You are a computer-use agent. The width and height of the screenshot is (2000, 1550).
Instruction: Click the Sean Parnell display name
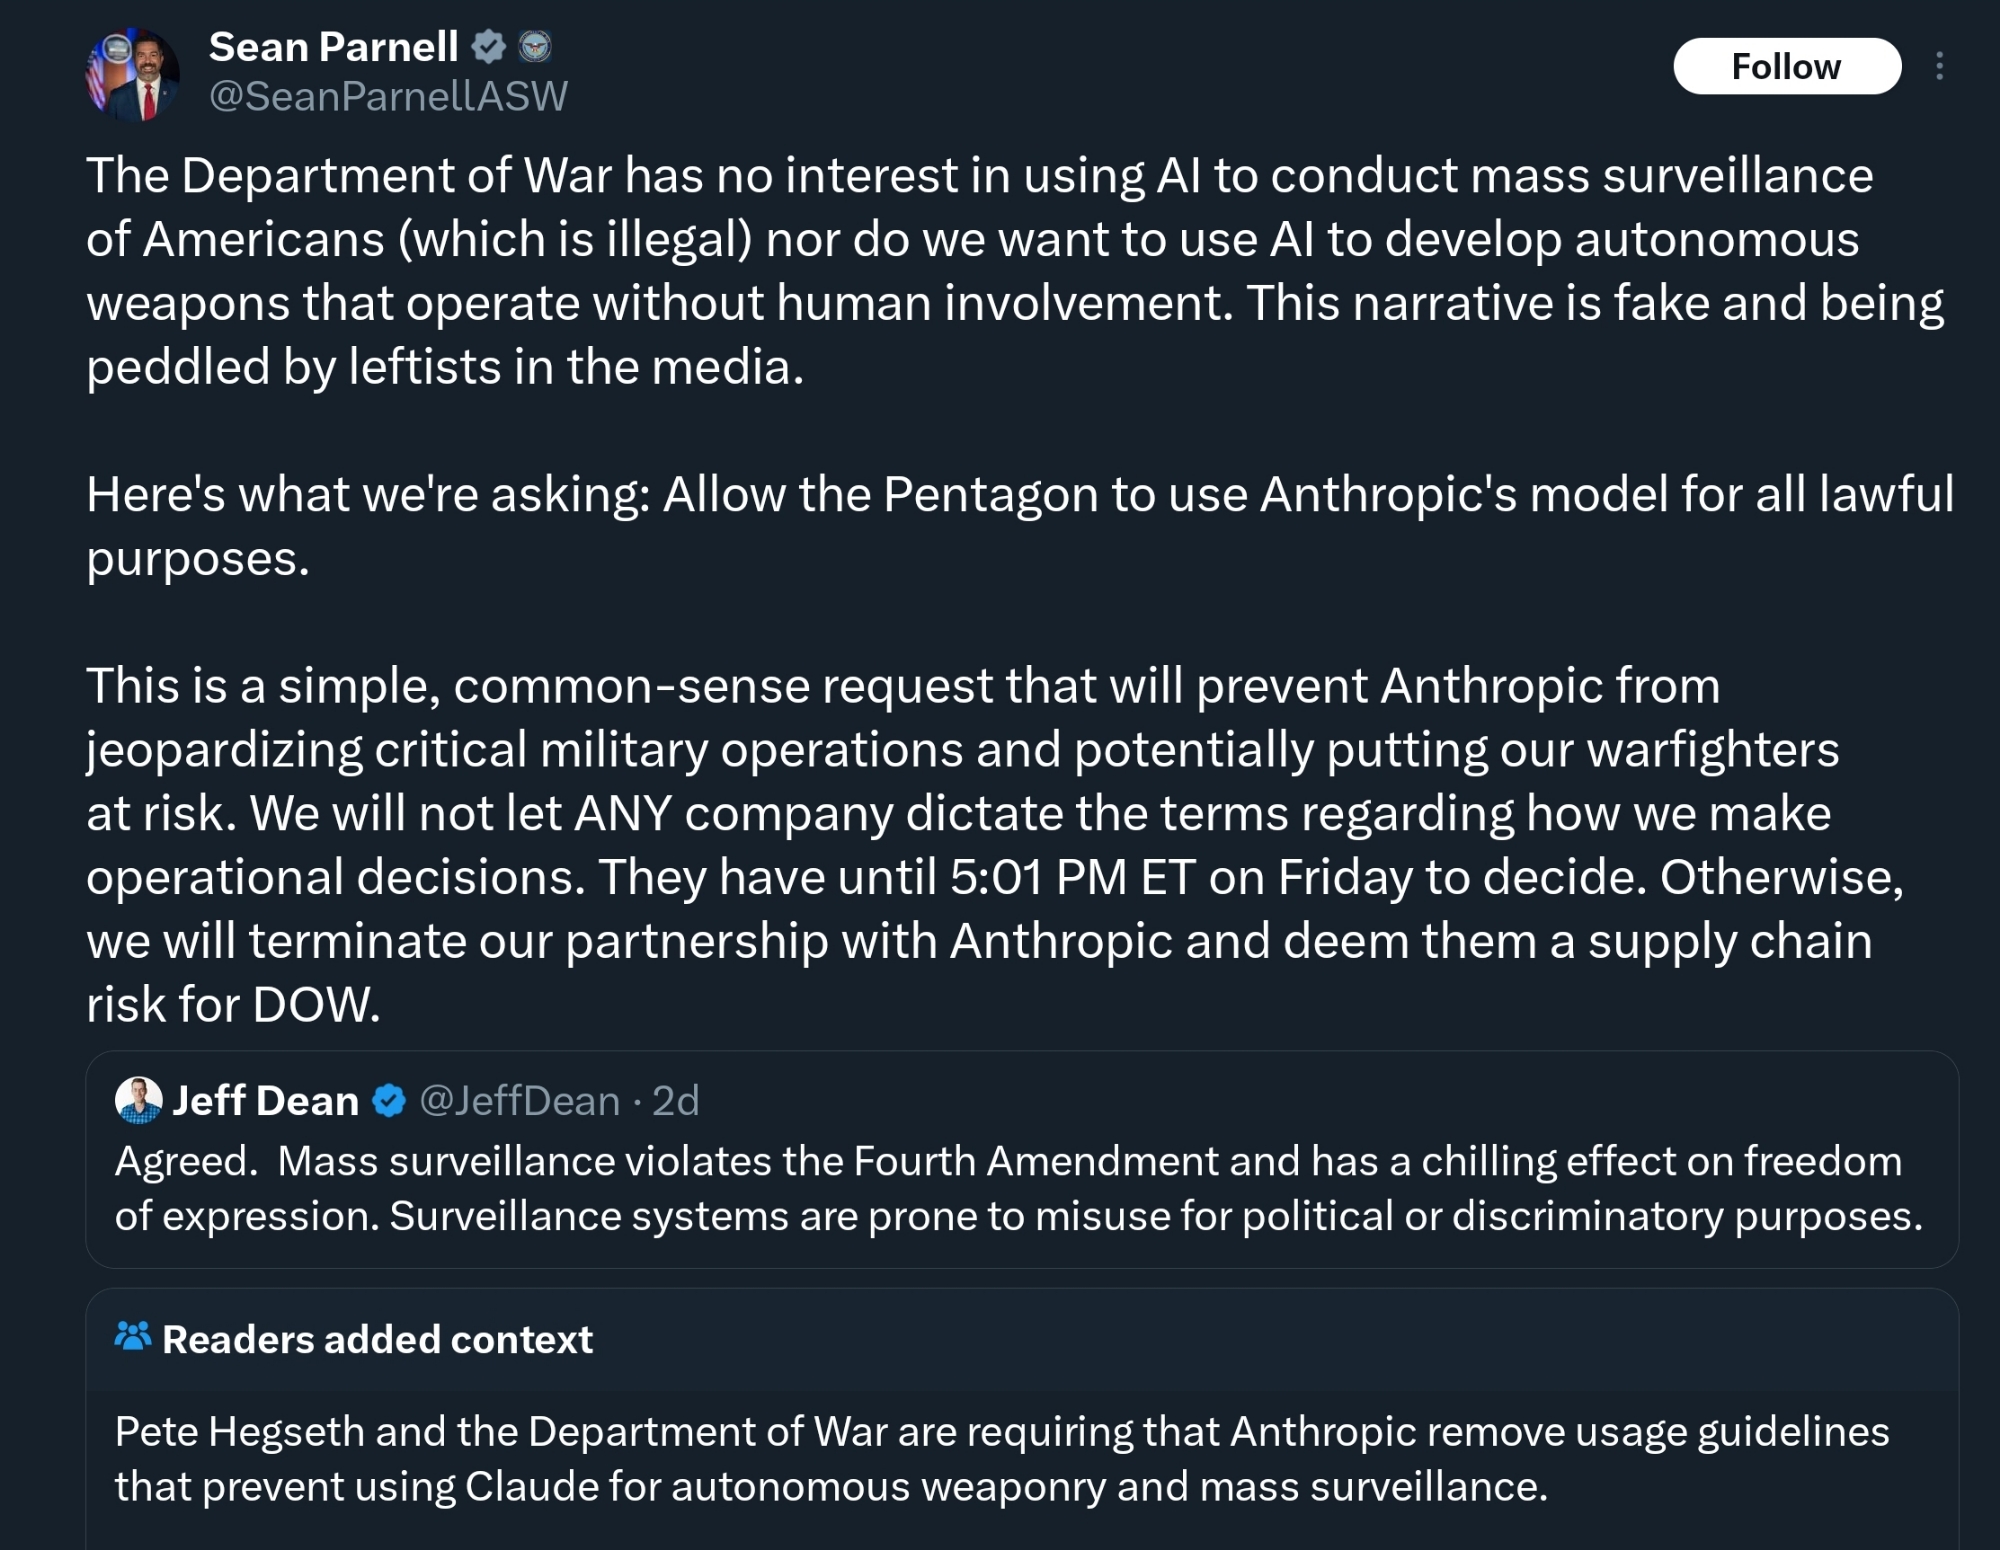[333, 47]
